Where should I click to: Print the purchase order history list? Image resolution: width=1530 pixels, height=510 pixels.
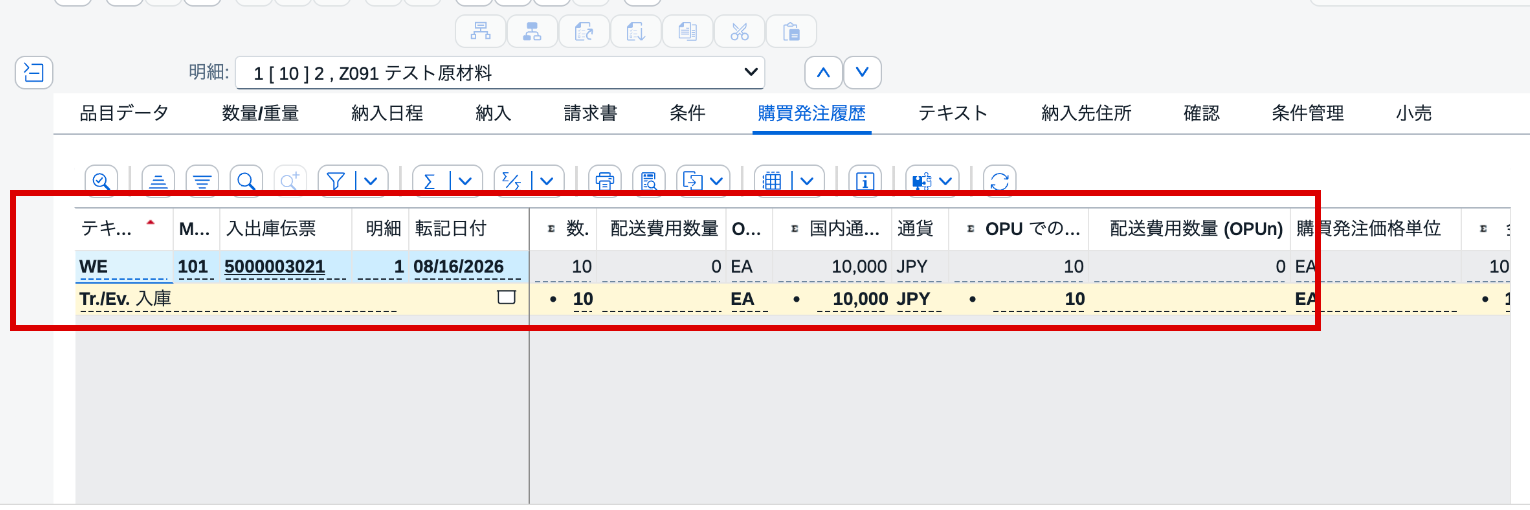coord(604,181)
